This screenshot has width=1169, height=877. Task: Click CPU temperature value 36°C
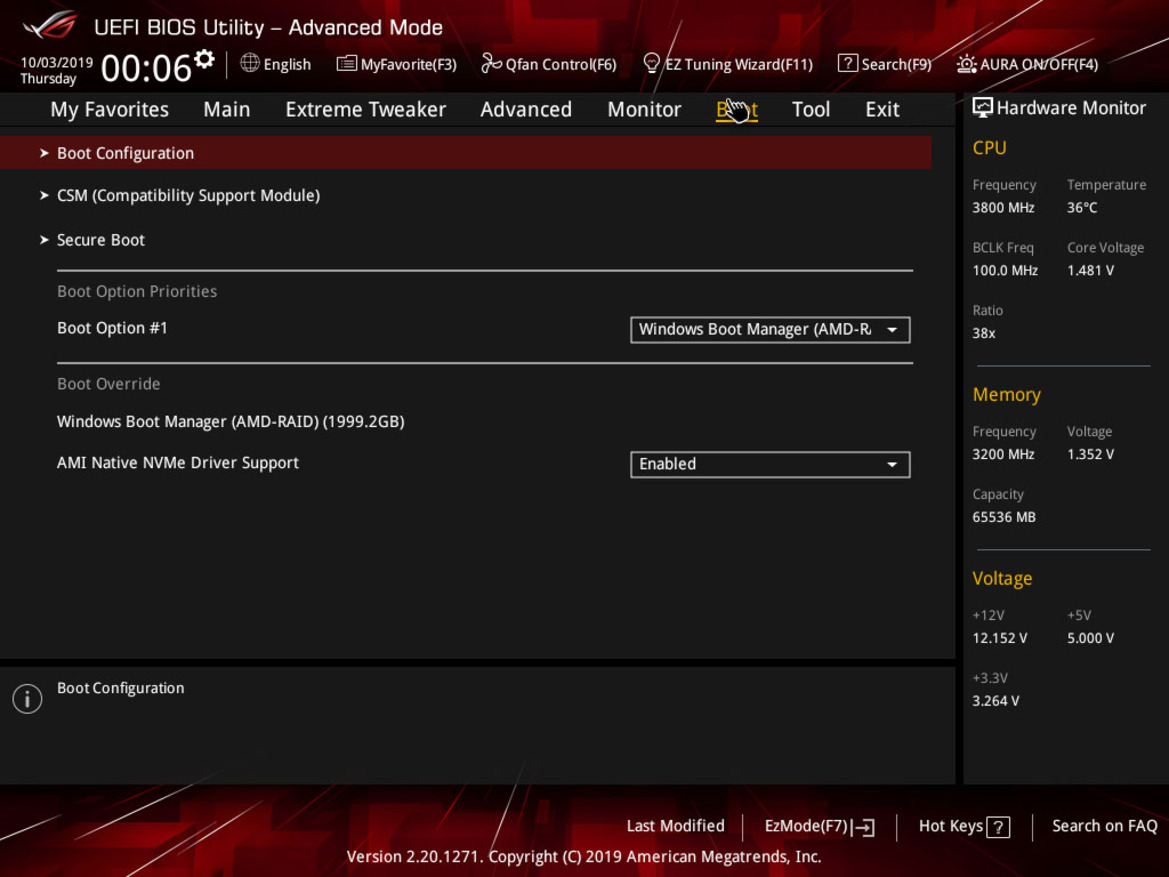(x=1082, y=207)
